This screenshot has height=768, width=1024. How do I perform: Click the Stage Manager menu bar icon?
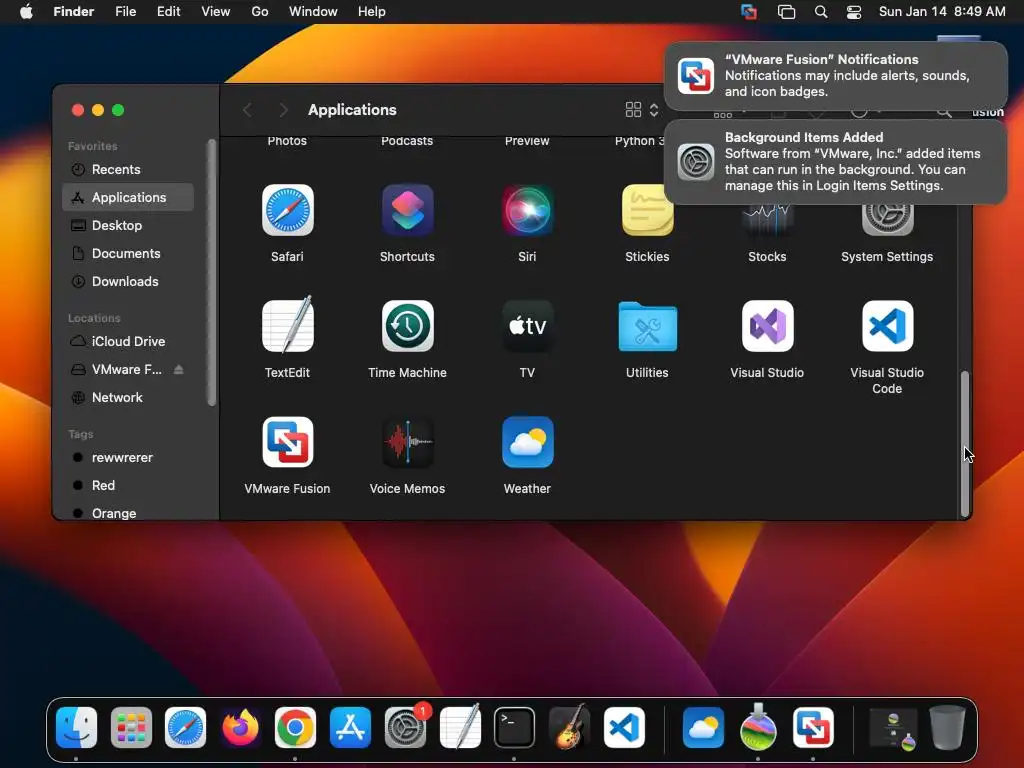[786, 12]
